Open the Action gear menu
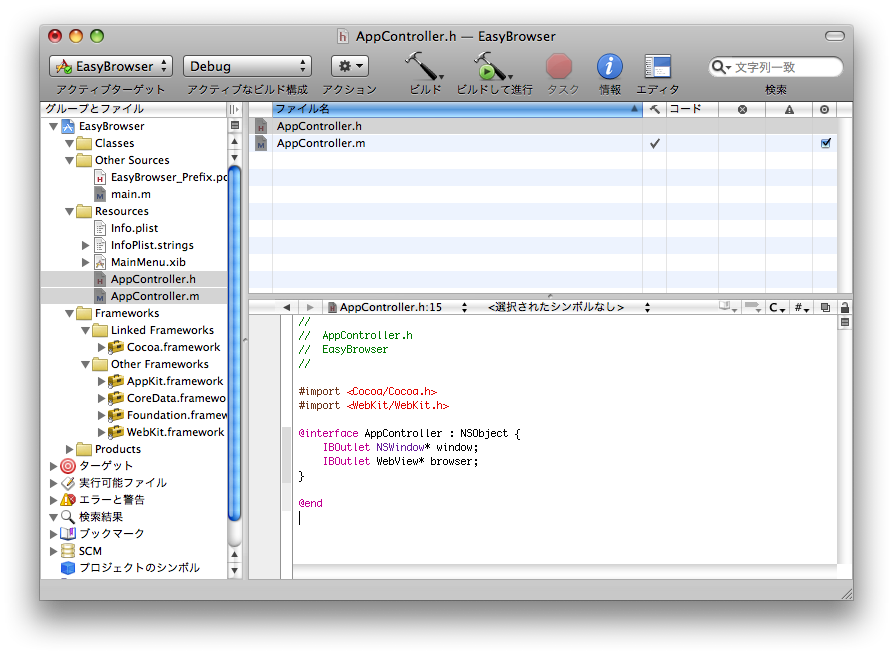The height and width of the screenshot is (655, 893). point(350,66)
